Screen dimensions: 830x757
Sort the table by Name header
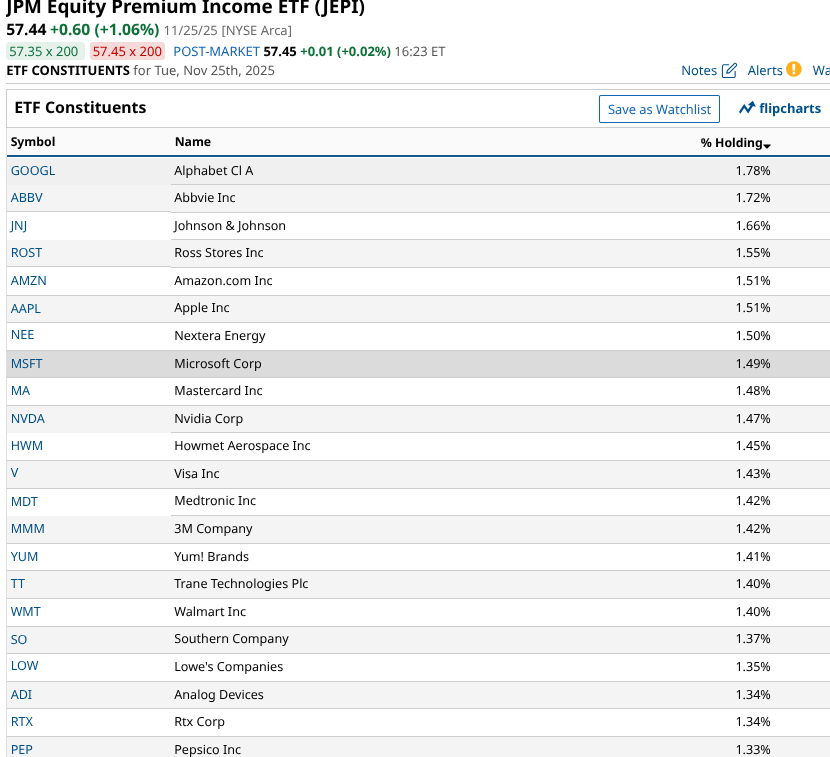tap(193, 142)
